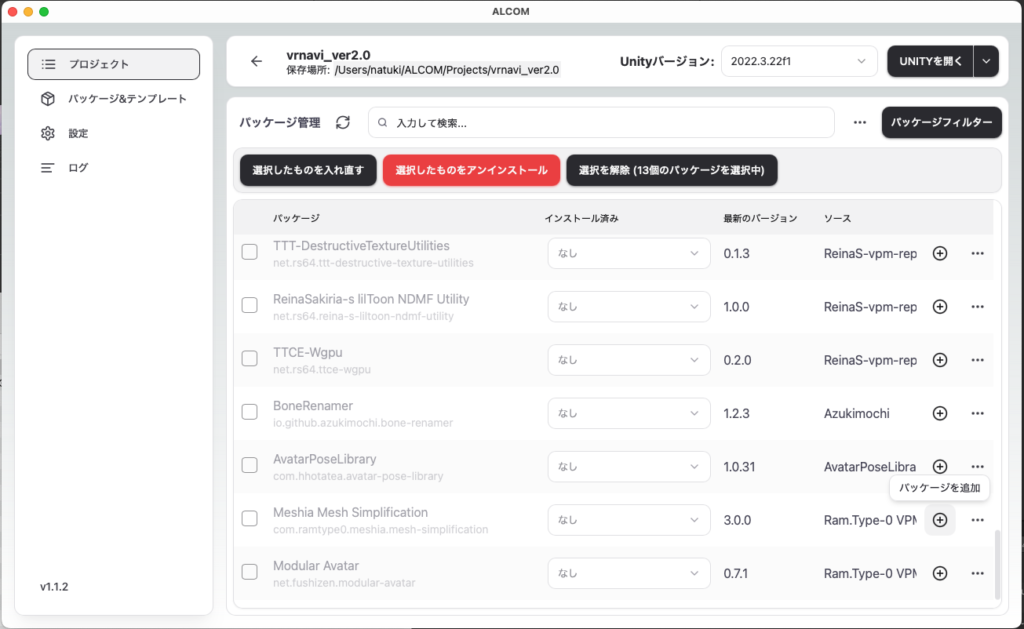Focus the 入力して検索 search field

(x=601, y=123)
